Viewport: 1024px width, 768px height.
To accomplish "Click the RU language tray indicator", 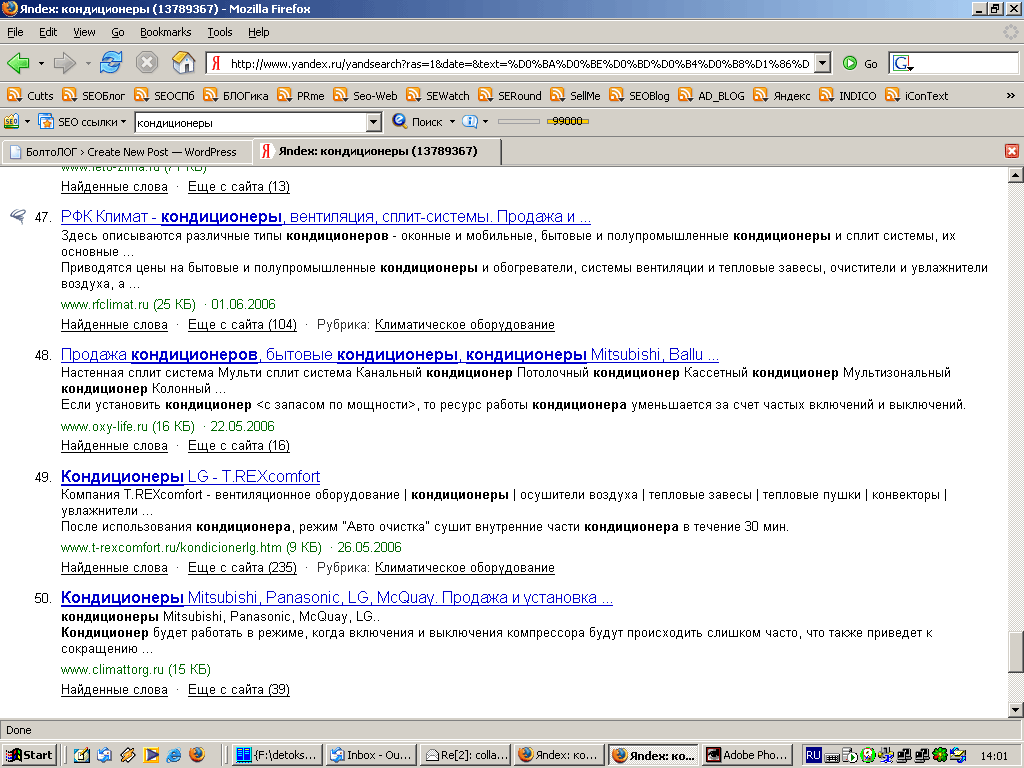I will point(813,755).
